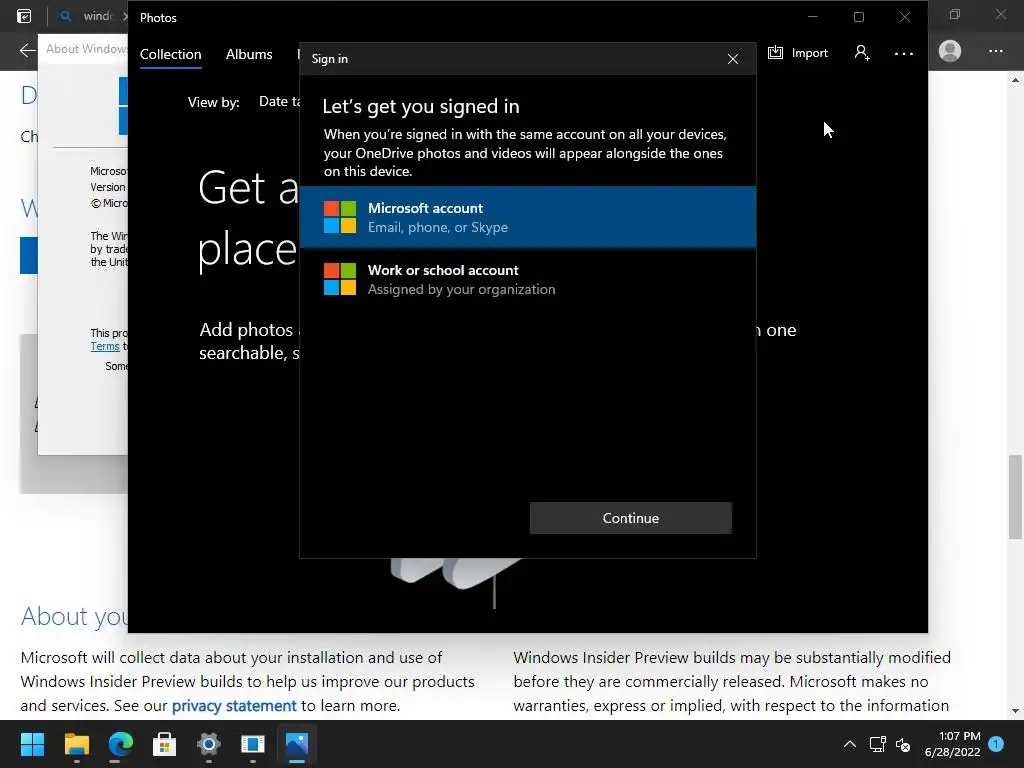The image size is (1024, 768).
Task: Open the Windows Start menu
Action: click(32, 744)
